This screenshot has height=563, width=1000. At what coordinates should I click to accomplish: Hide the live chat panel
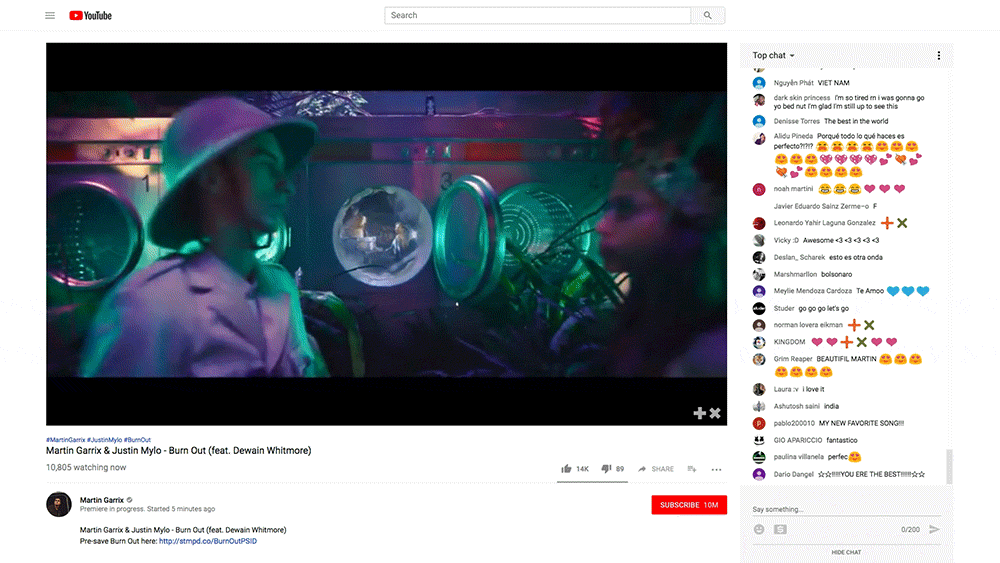point(846,552)
